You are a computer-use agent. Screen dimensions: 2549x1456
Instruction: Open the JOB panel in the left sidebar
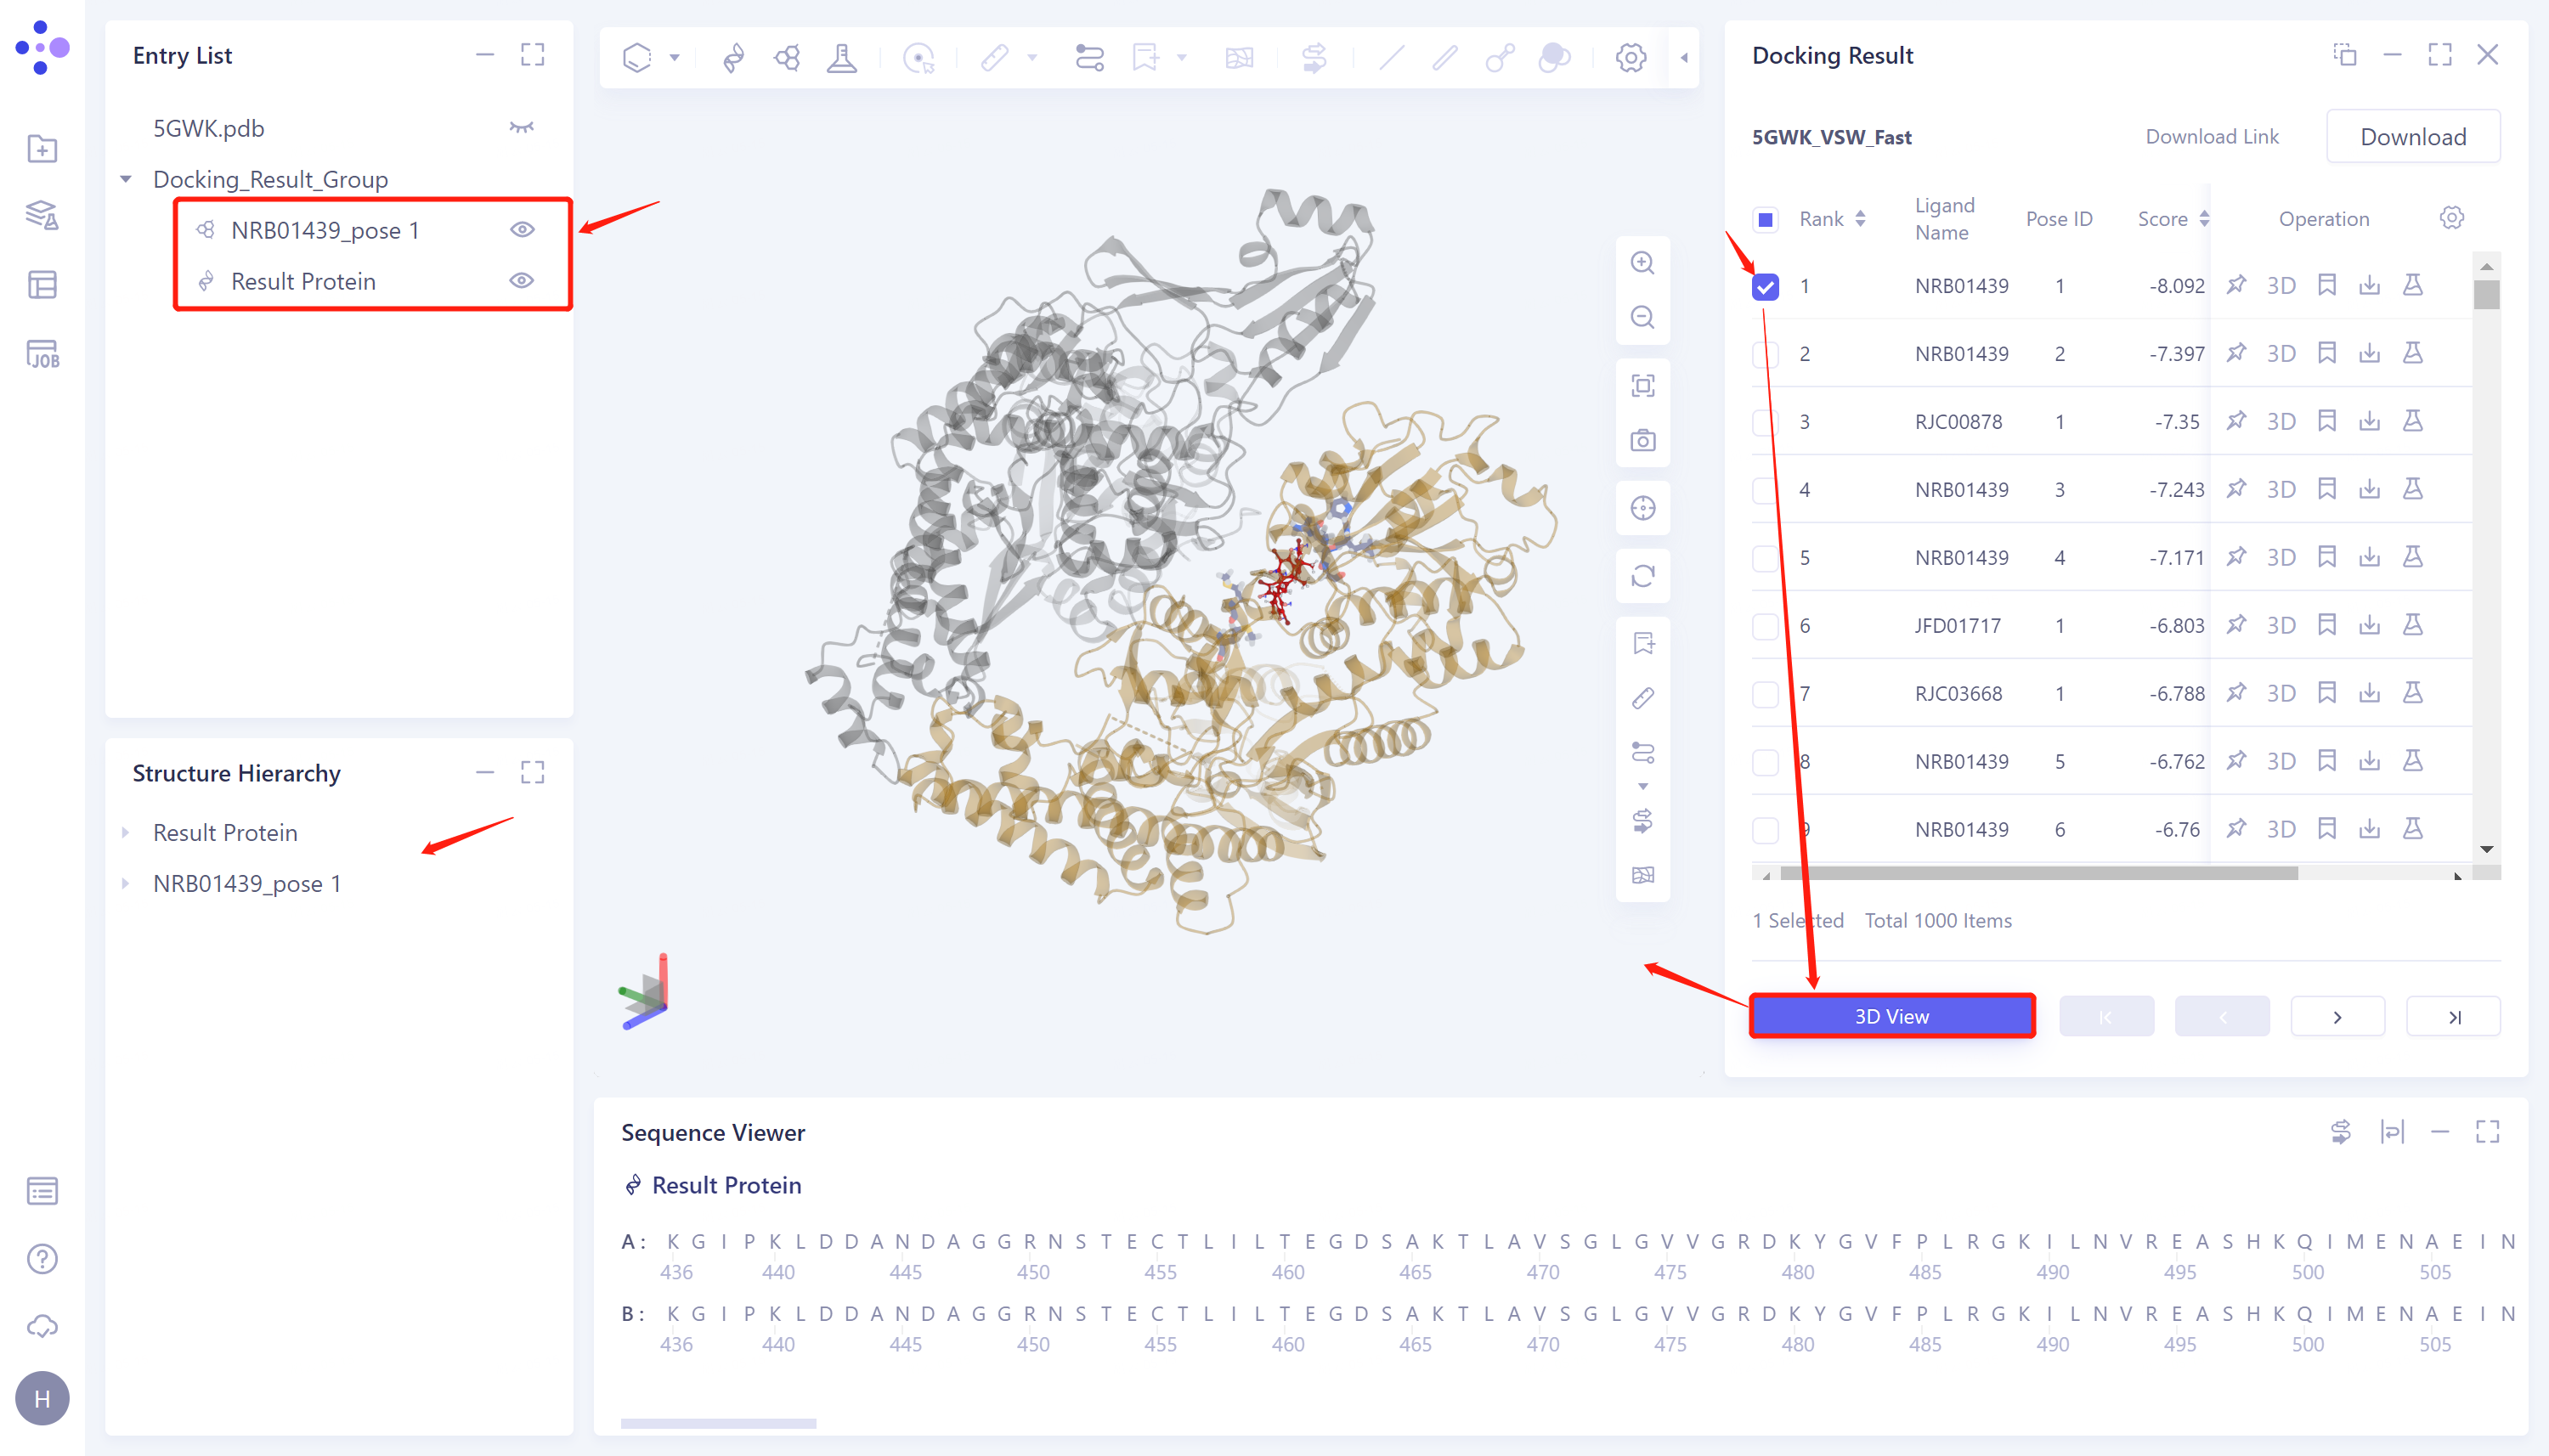click(42, 352)
